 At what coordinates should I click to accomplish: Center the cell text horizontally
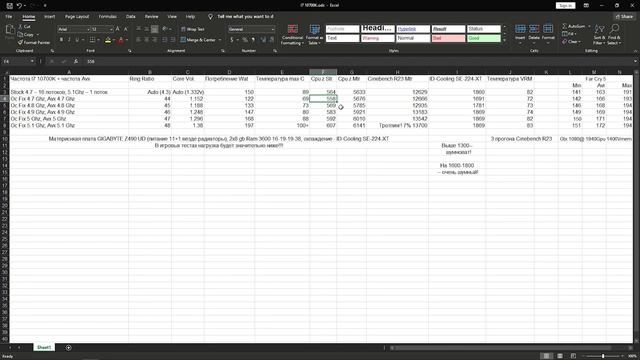[147, 40]
